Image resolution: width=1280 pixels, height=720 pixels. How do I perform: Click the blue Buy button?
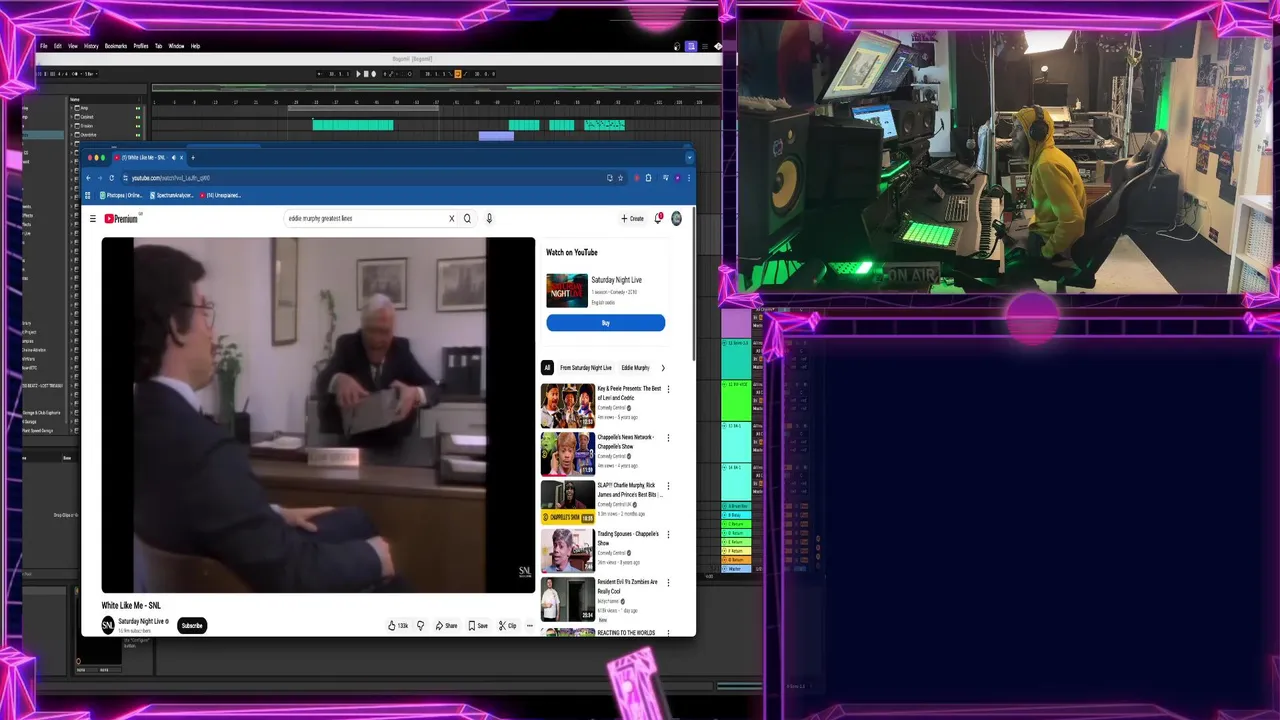coord(606,323)
